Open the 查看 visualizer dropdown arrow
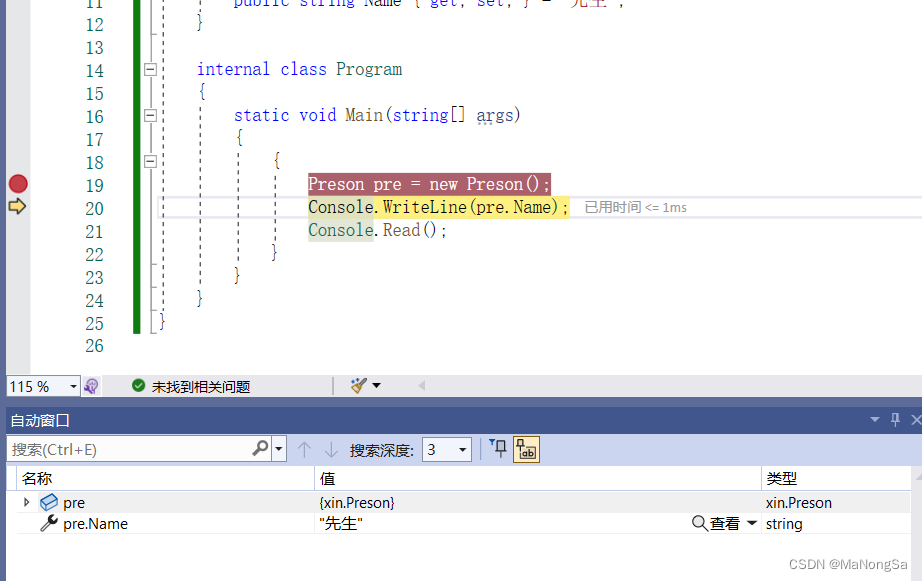 pos(751,523)
